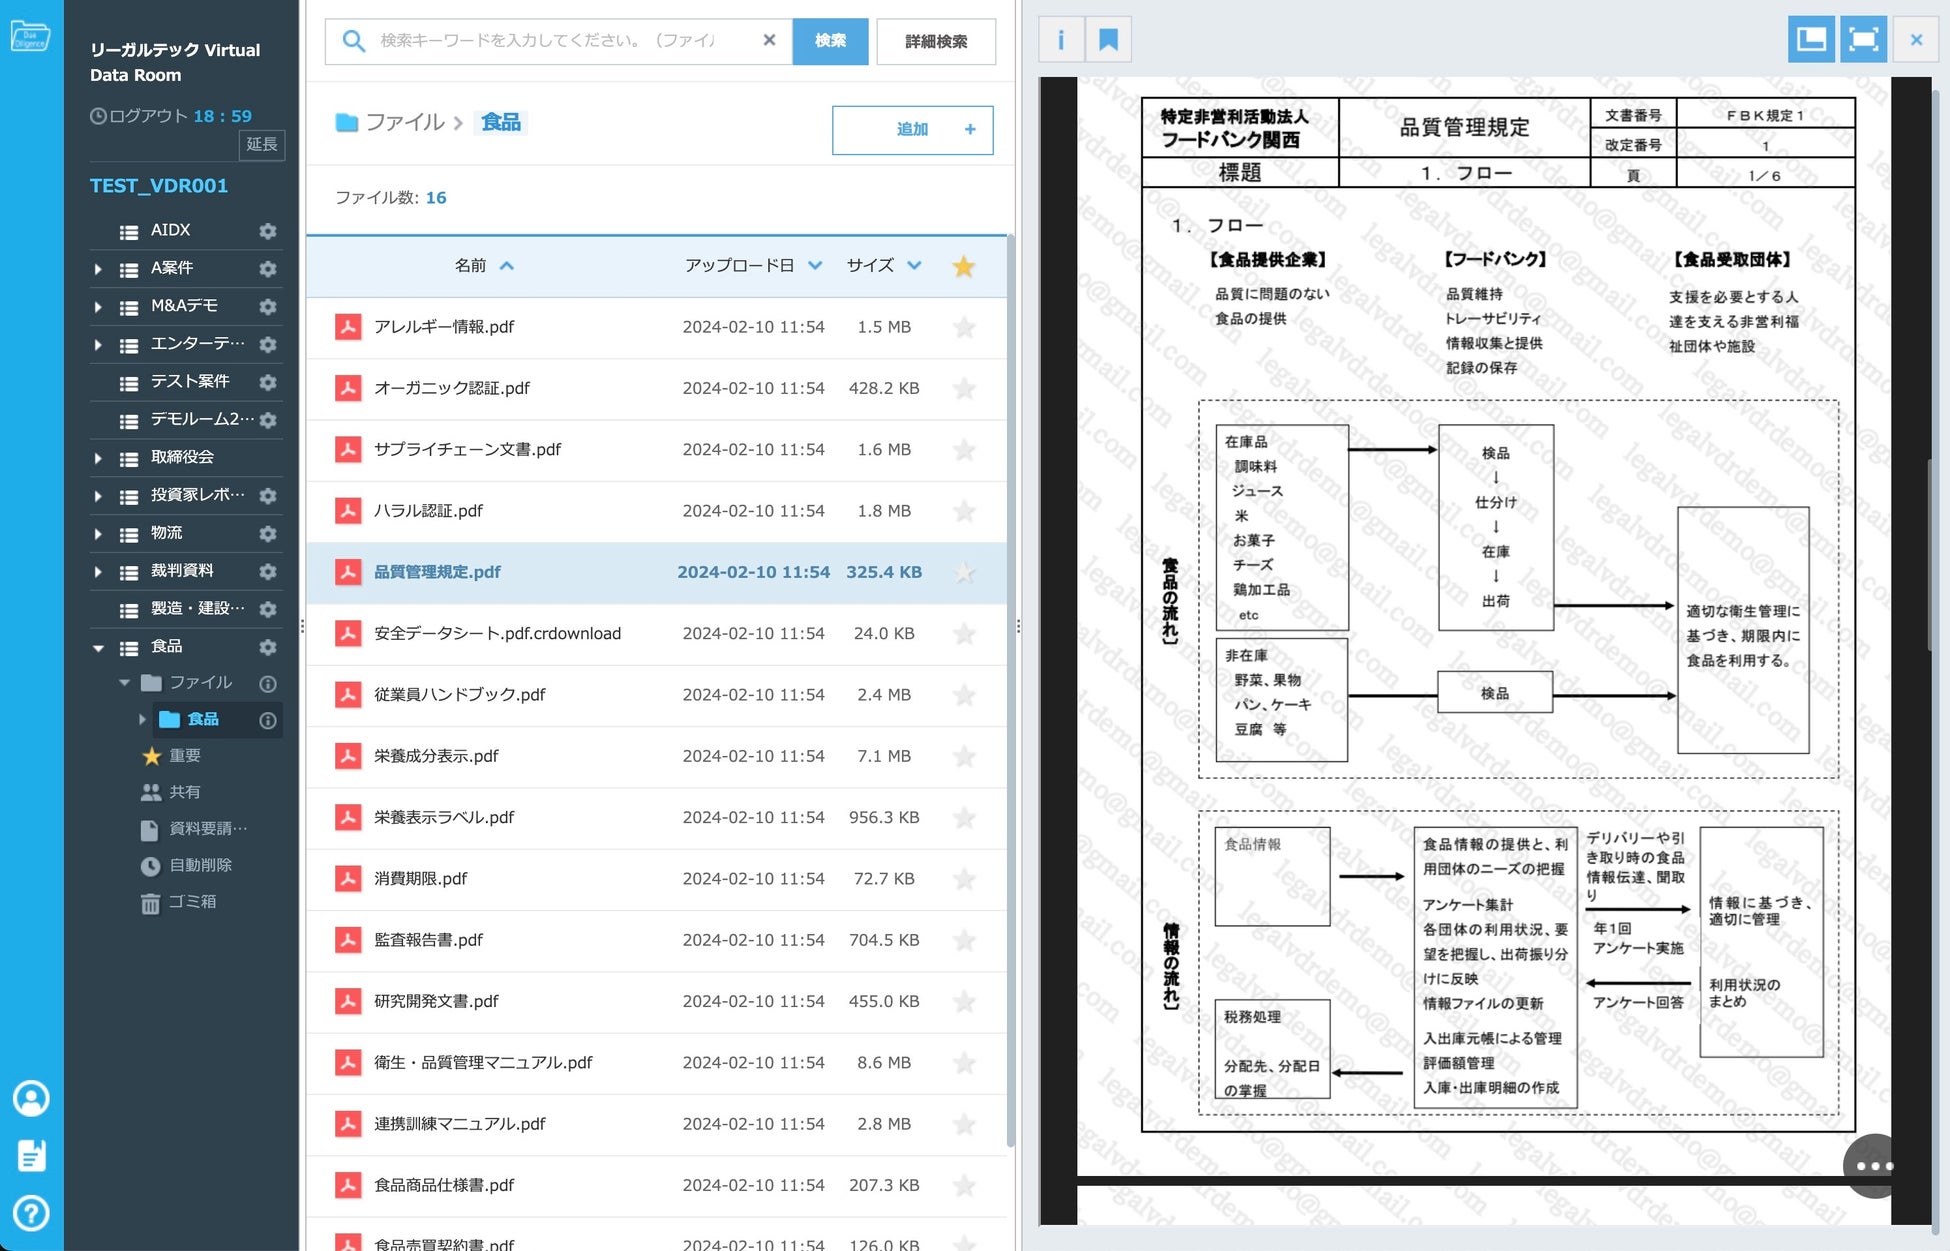Screen dimensions: 1950x1251
Task: Click the 詳細検索 button
Action: coord(935,41)
